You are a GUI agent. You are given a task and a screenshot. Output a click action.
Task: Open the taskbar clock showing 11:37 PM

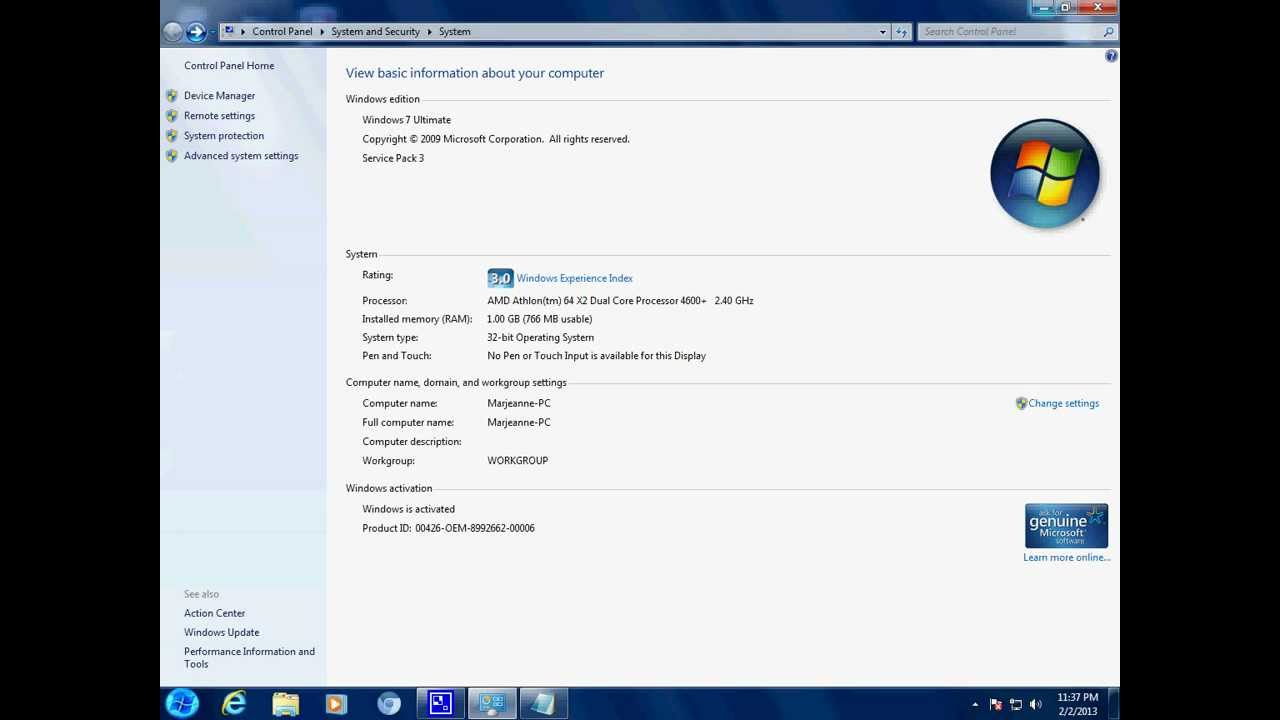1077,704
